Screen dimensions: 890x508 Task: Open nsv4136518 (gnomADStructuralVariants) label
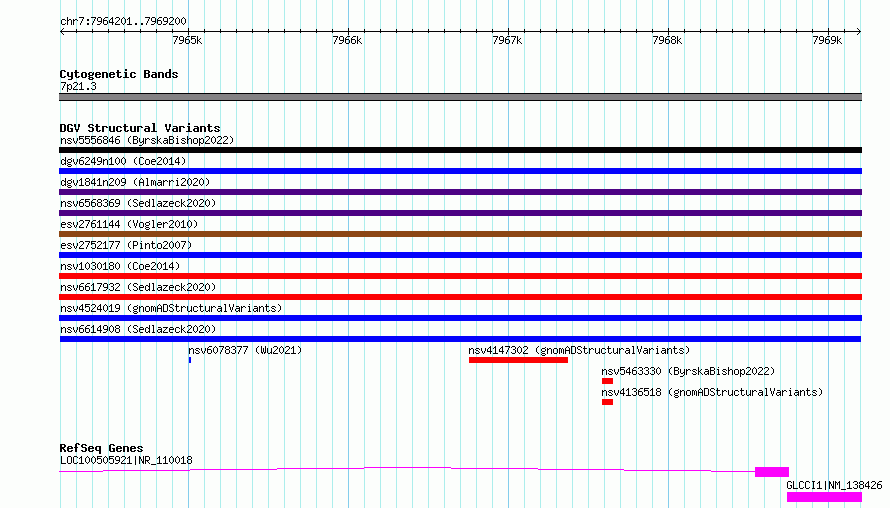(712, 392)
